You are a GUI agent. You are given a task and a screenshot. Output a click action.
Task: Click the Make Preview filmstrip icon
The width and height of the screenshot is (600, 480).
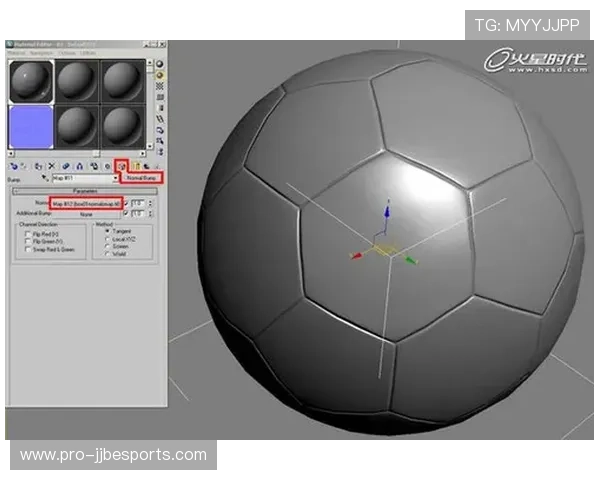pyautogui.click(x=160, y=119)
